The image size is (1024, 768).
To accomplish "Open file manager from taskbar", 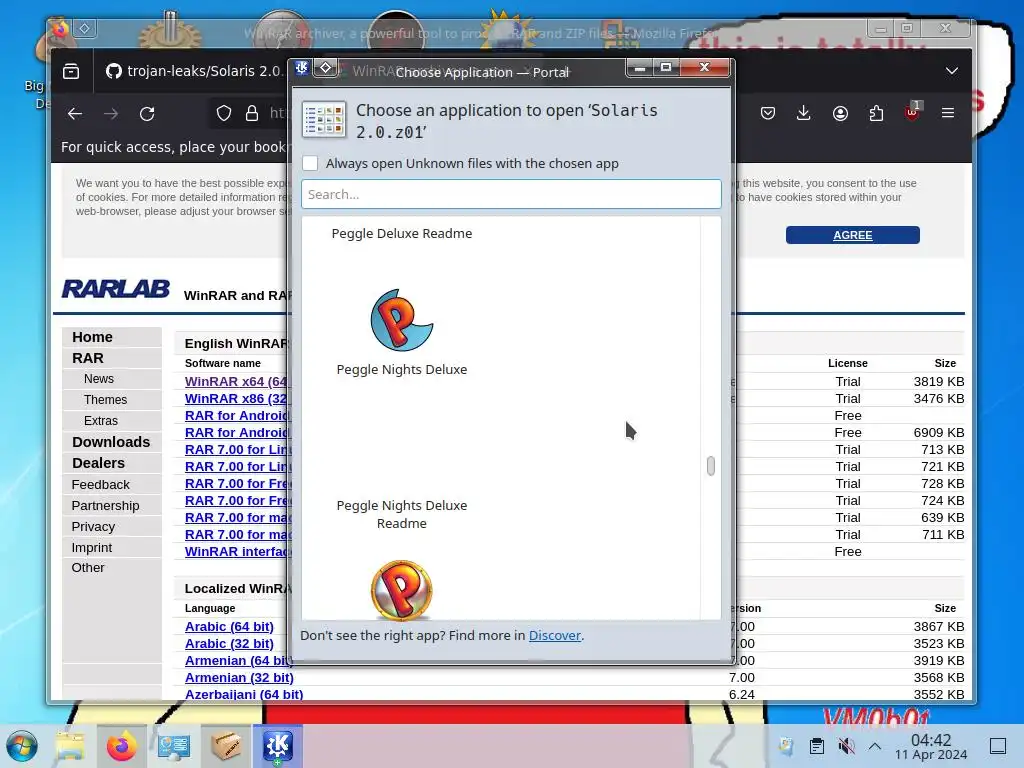I will click(70, 746).
